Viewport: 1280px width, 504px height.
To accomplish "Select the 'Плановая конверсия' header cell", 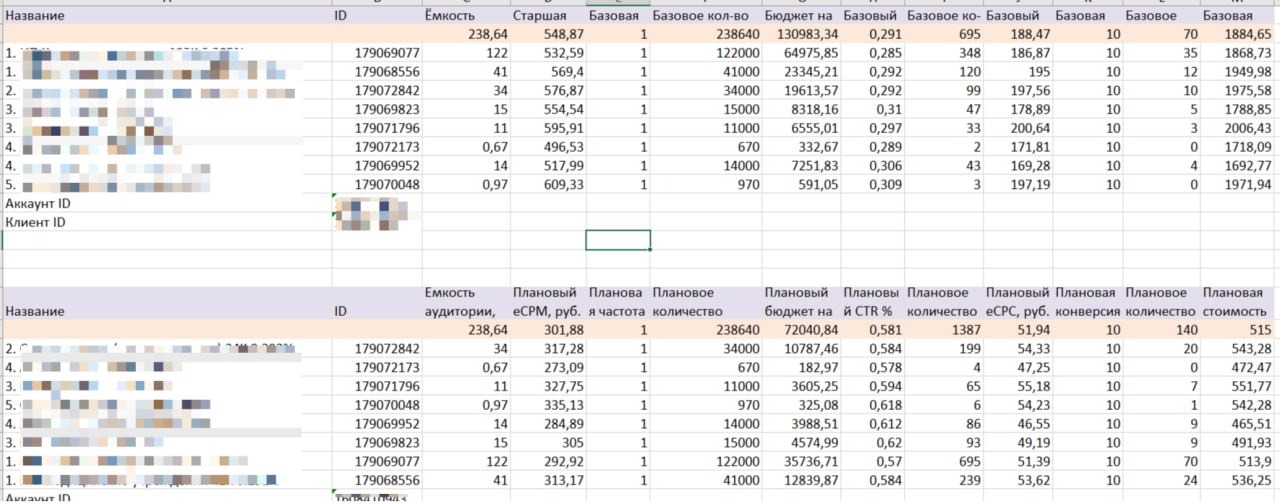I will point(1087,302).
